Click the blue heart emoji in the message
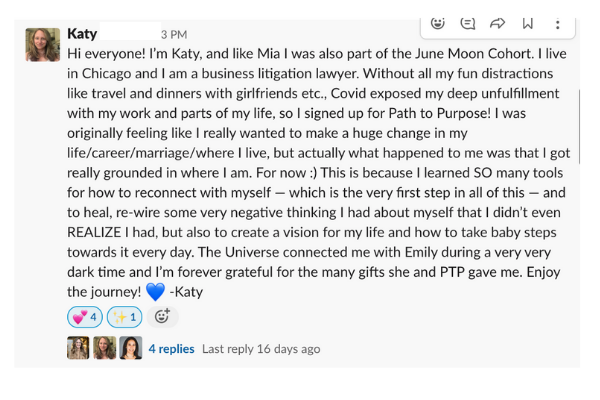 (153, 292)
